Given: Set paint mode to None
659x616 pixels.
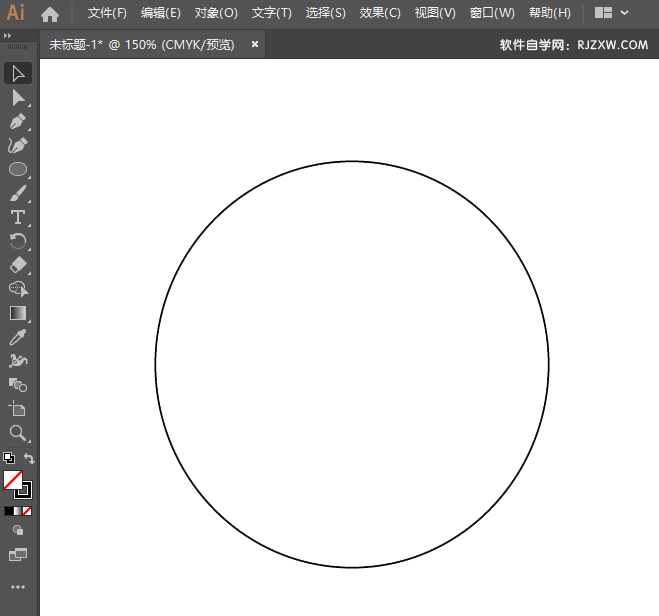Looking at the screenshot, I should click(27, 511).
